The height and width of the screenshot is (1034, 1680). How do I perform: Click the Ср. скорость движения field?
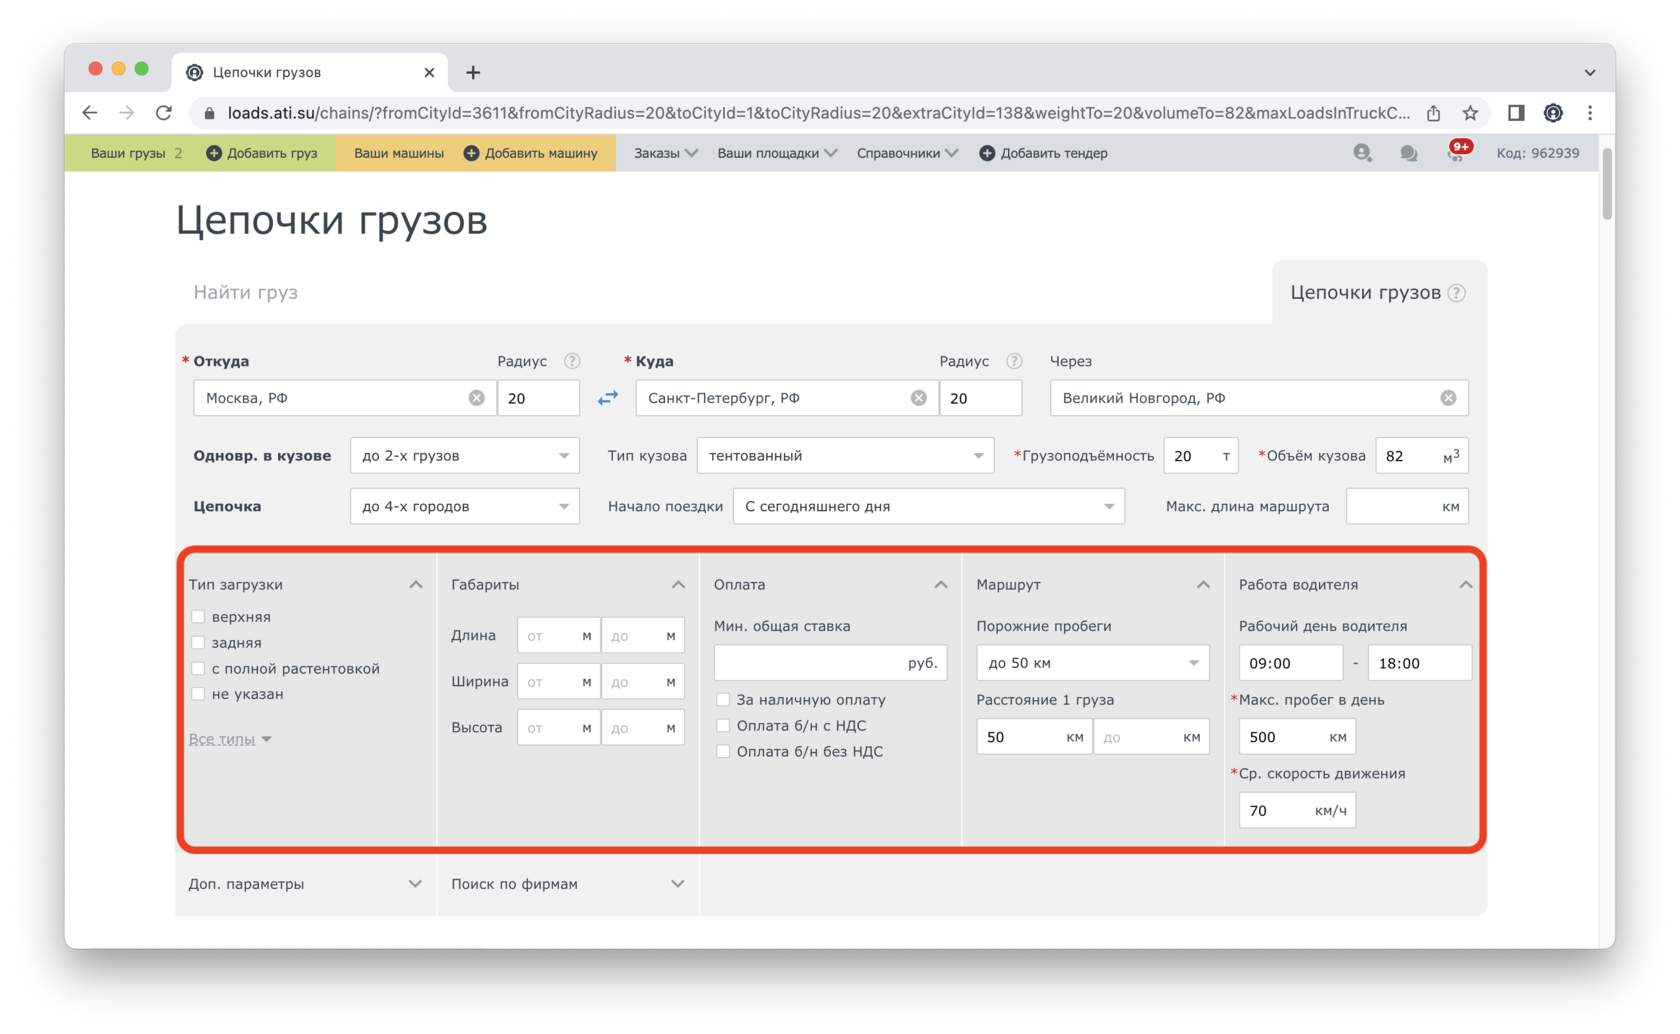coord(1297,811)
